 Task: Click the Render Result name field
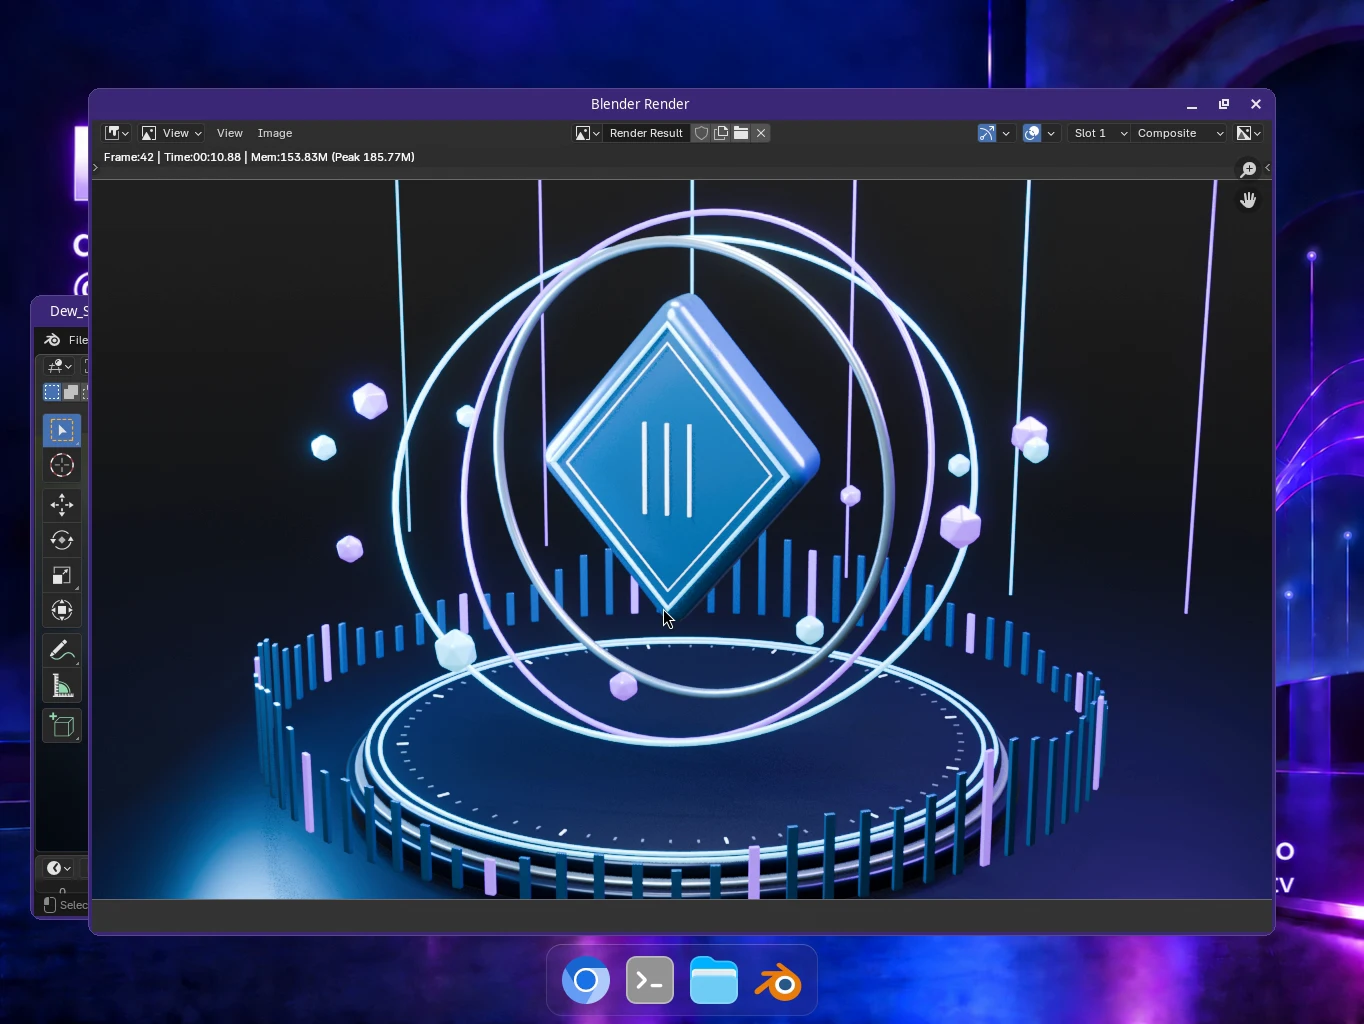[646, 133]
